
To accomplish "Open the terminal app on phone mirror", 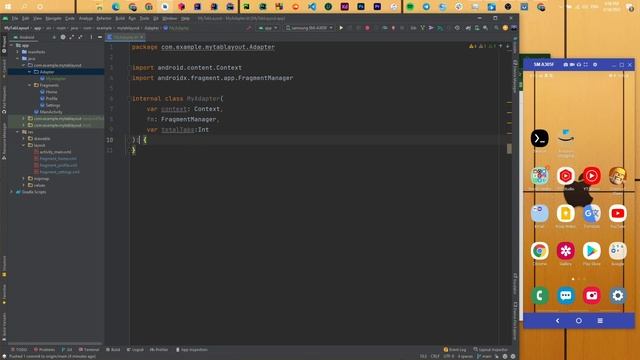I will 539,138.
